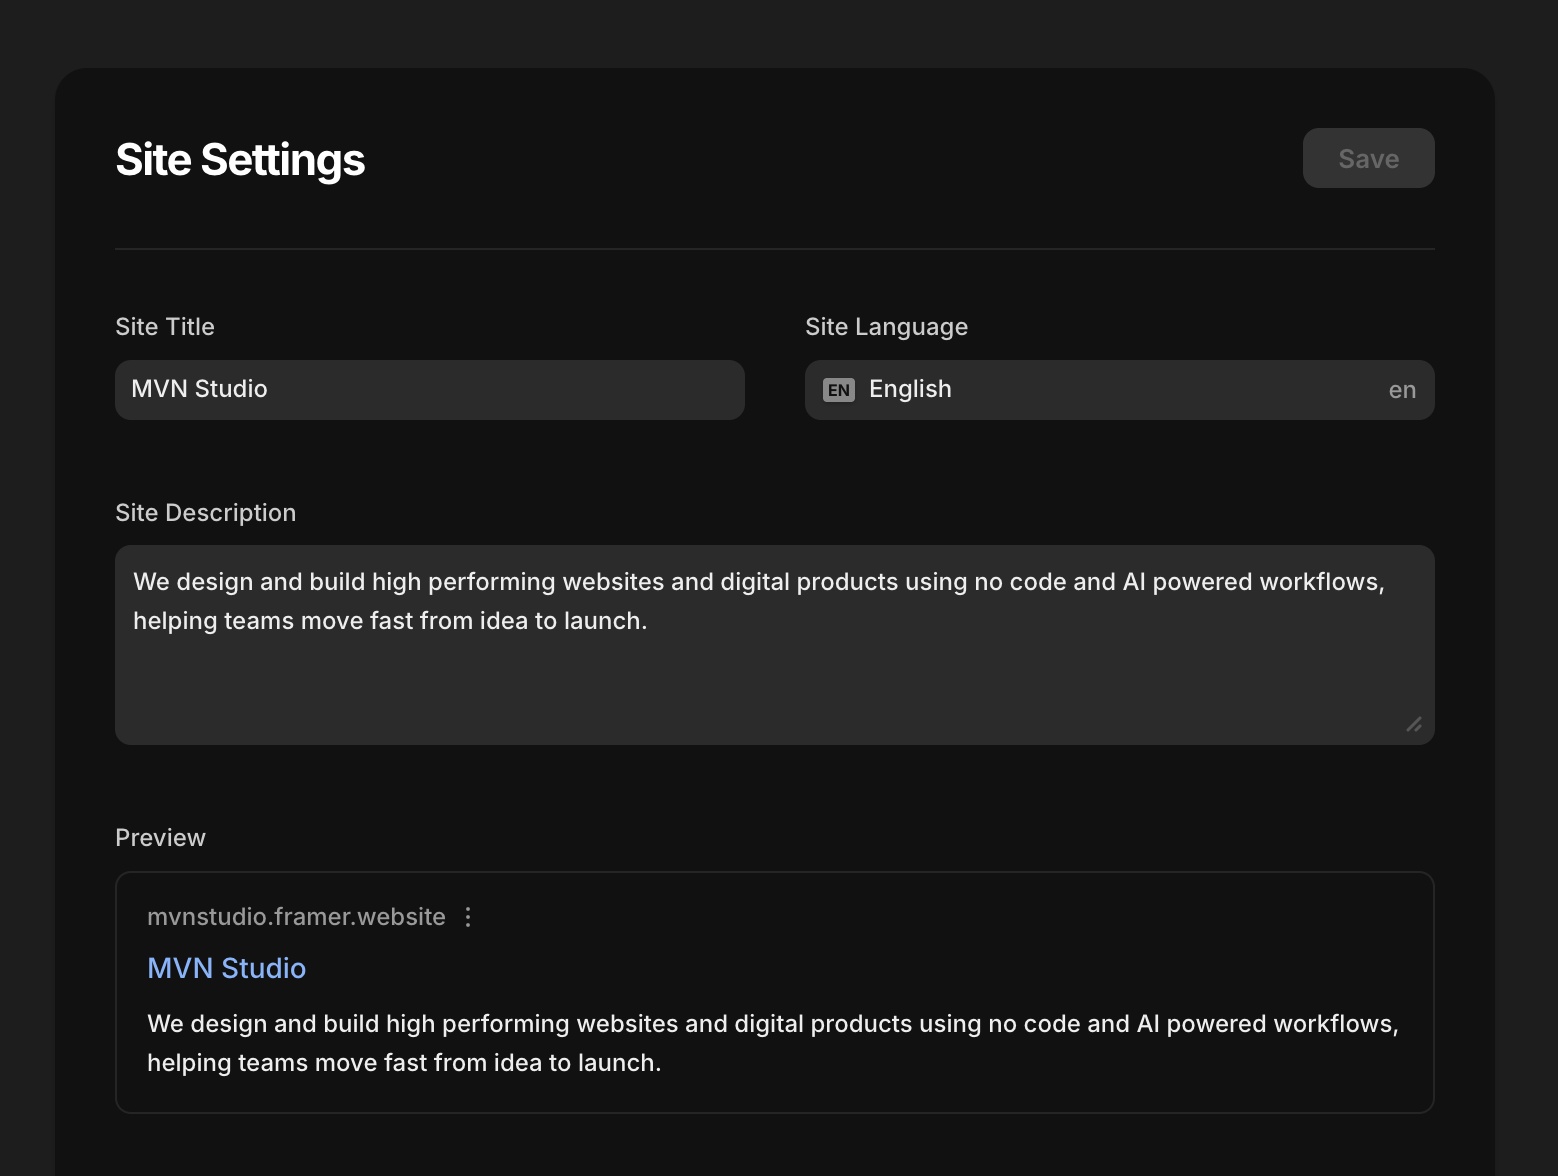Click the Site Settings heading

240,160
